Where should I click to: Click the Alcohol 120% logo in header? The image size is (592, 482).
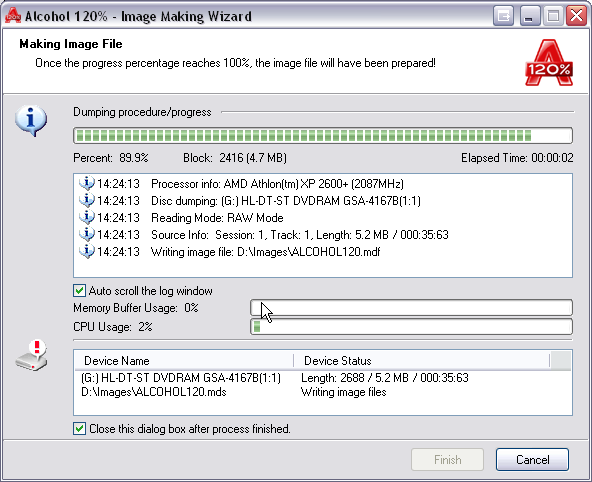(549, 63)
